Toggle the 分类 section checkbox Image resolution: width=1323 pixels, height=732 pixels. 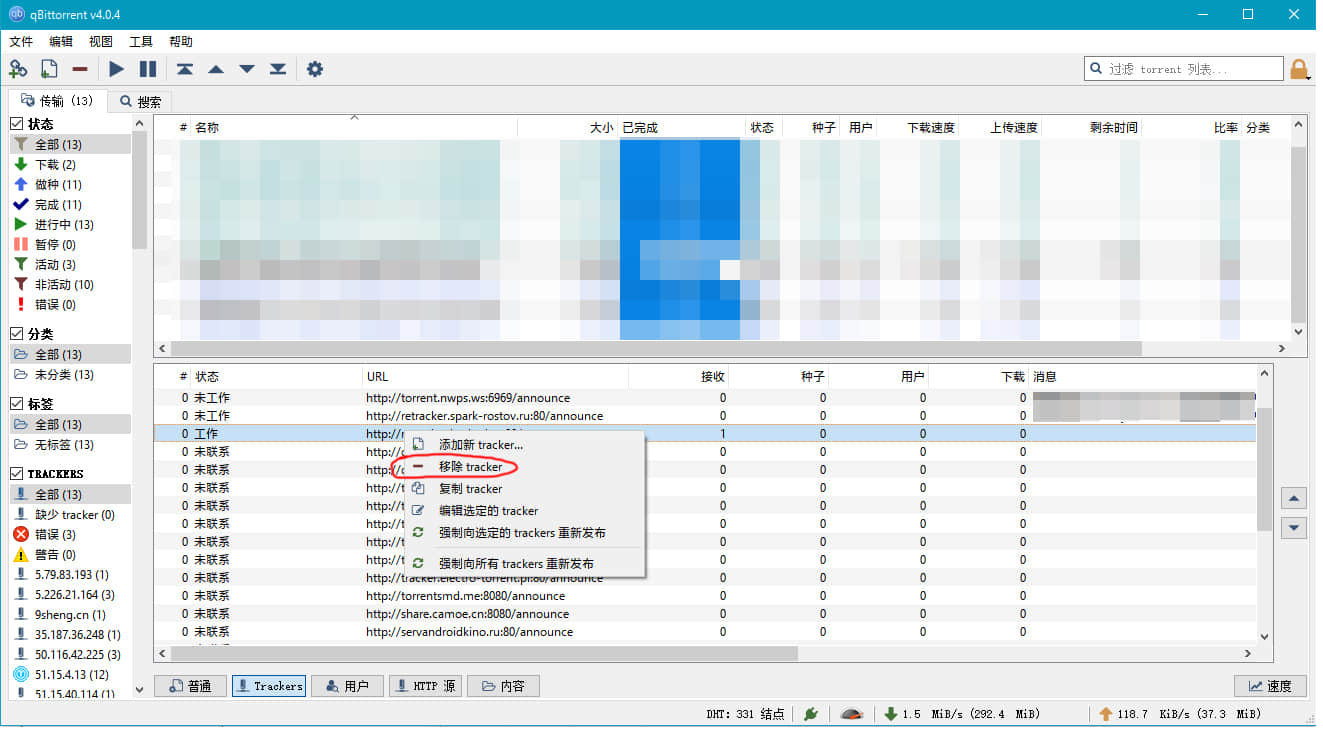(x=17, y=334)
